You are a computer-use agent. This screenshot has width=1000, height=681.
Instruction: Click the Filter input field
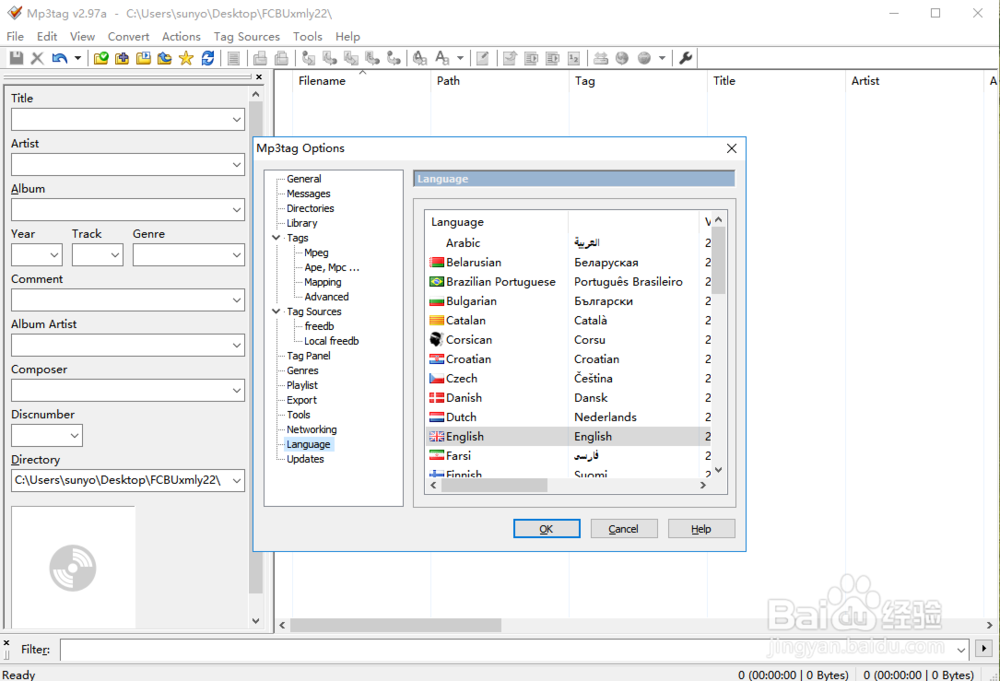(x=515, y=650)
